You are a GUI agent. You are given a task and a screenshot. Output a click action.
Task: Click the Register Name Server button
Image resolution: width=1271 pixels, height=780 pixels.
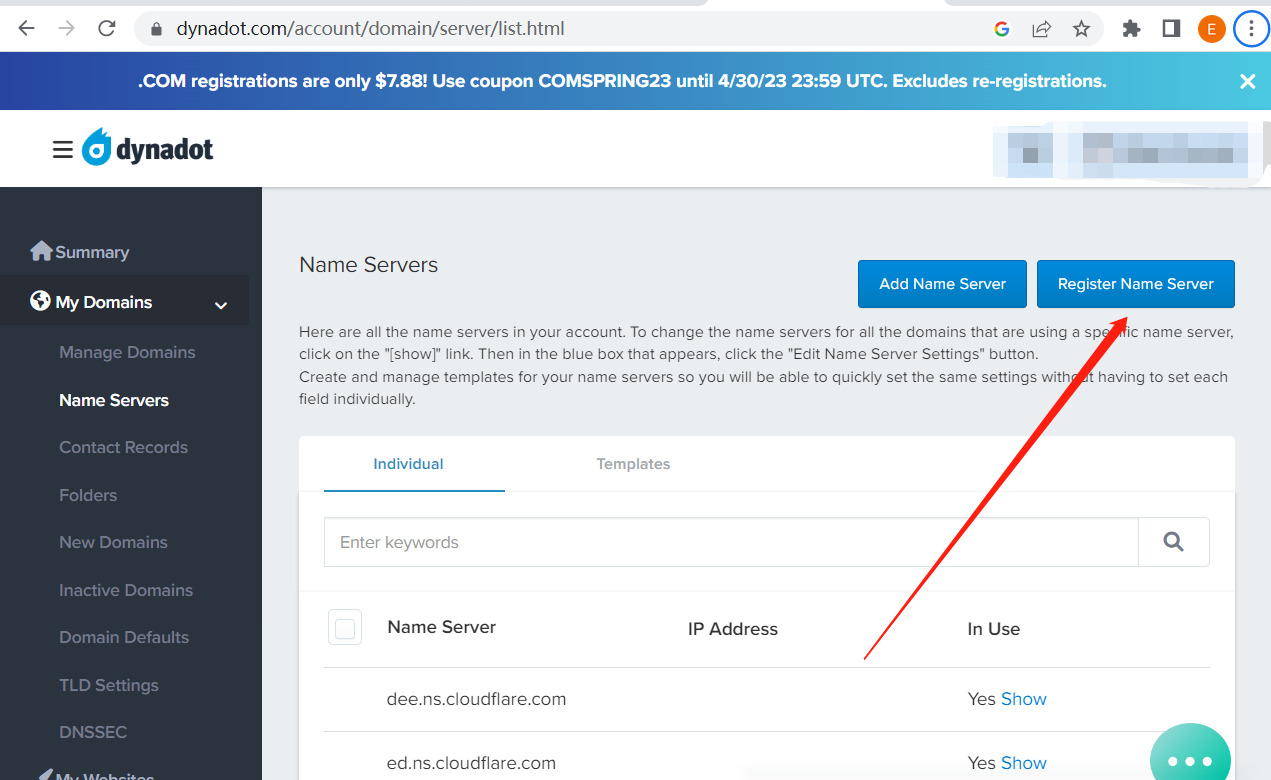click(1135, 284)
